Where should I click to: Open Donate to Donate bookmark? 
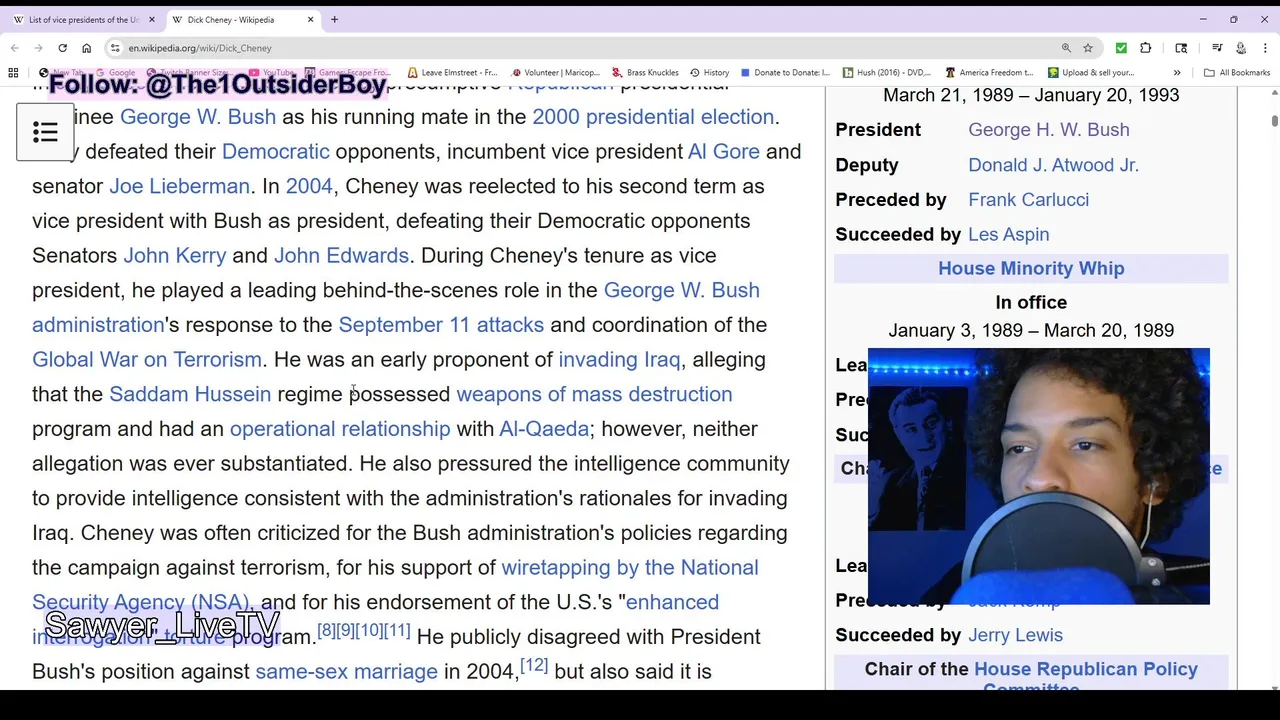[x=785, y=73]
